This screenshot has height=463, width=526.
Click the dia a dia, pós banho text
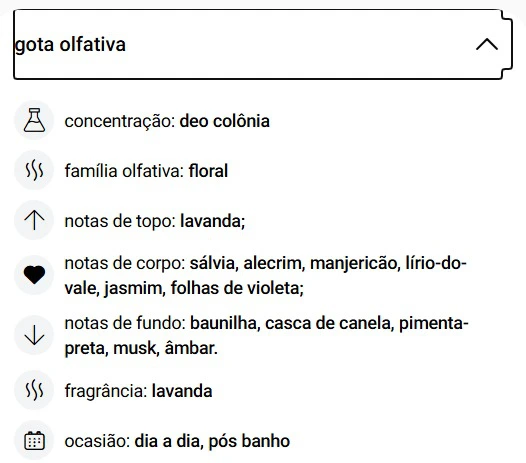pos(212,441)
